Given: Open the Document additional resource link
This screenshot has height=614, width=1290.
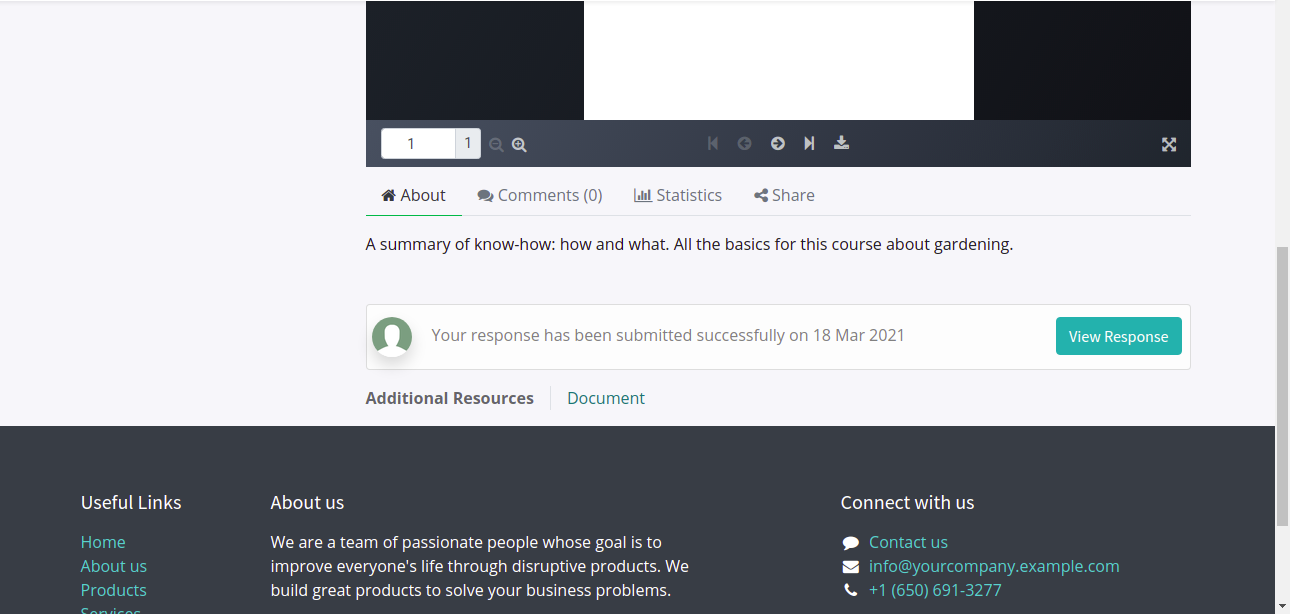Looking at the screenshot, I should click(605, 398).
